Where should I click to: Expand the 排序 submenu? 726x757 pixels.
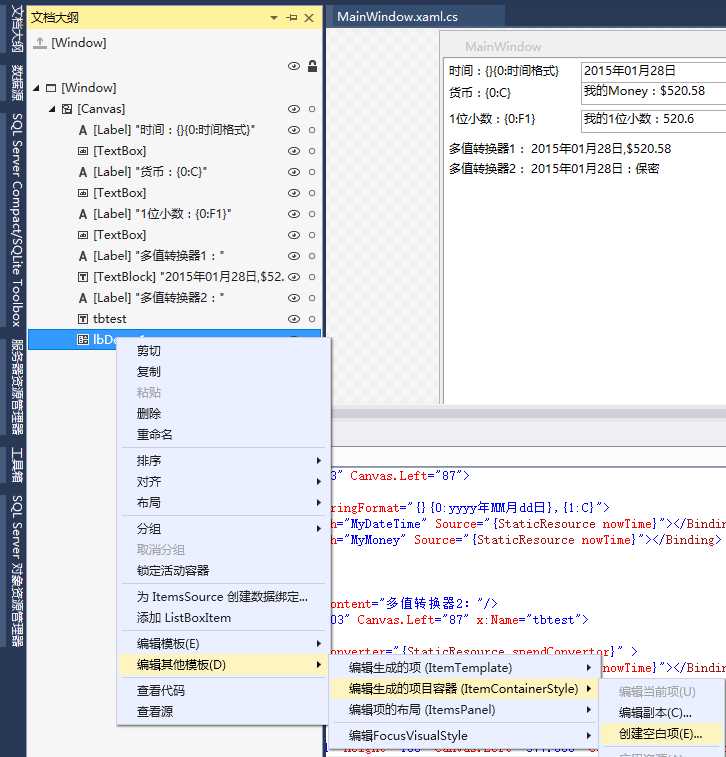click(x=224, y=461)
